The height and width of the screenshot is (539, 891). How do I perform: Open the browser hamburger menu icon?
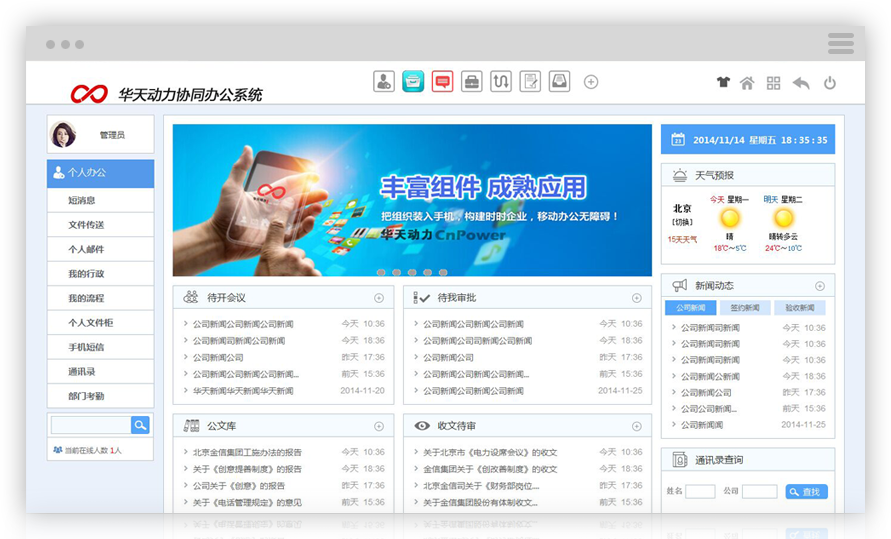[841, 44]
